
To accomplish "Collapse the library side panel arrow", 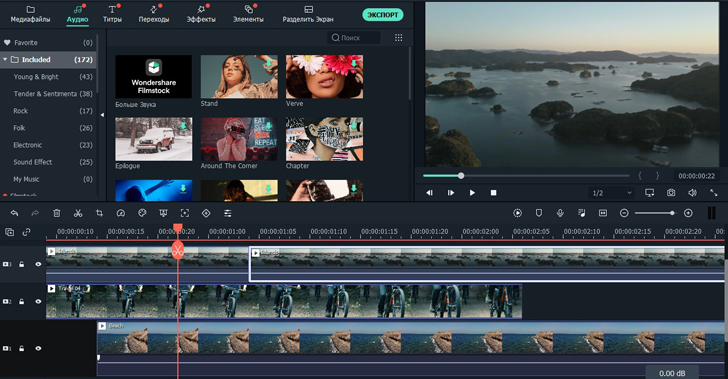I will pos(102,115).
